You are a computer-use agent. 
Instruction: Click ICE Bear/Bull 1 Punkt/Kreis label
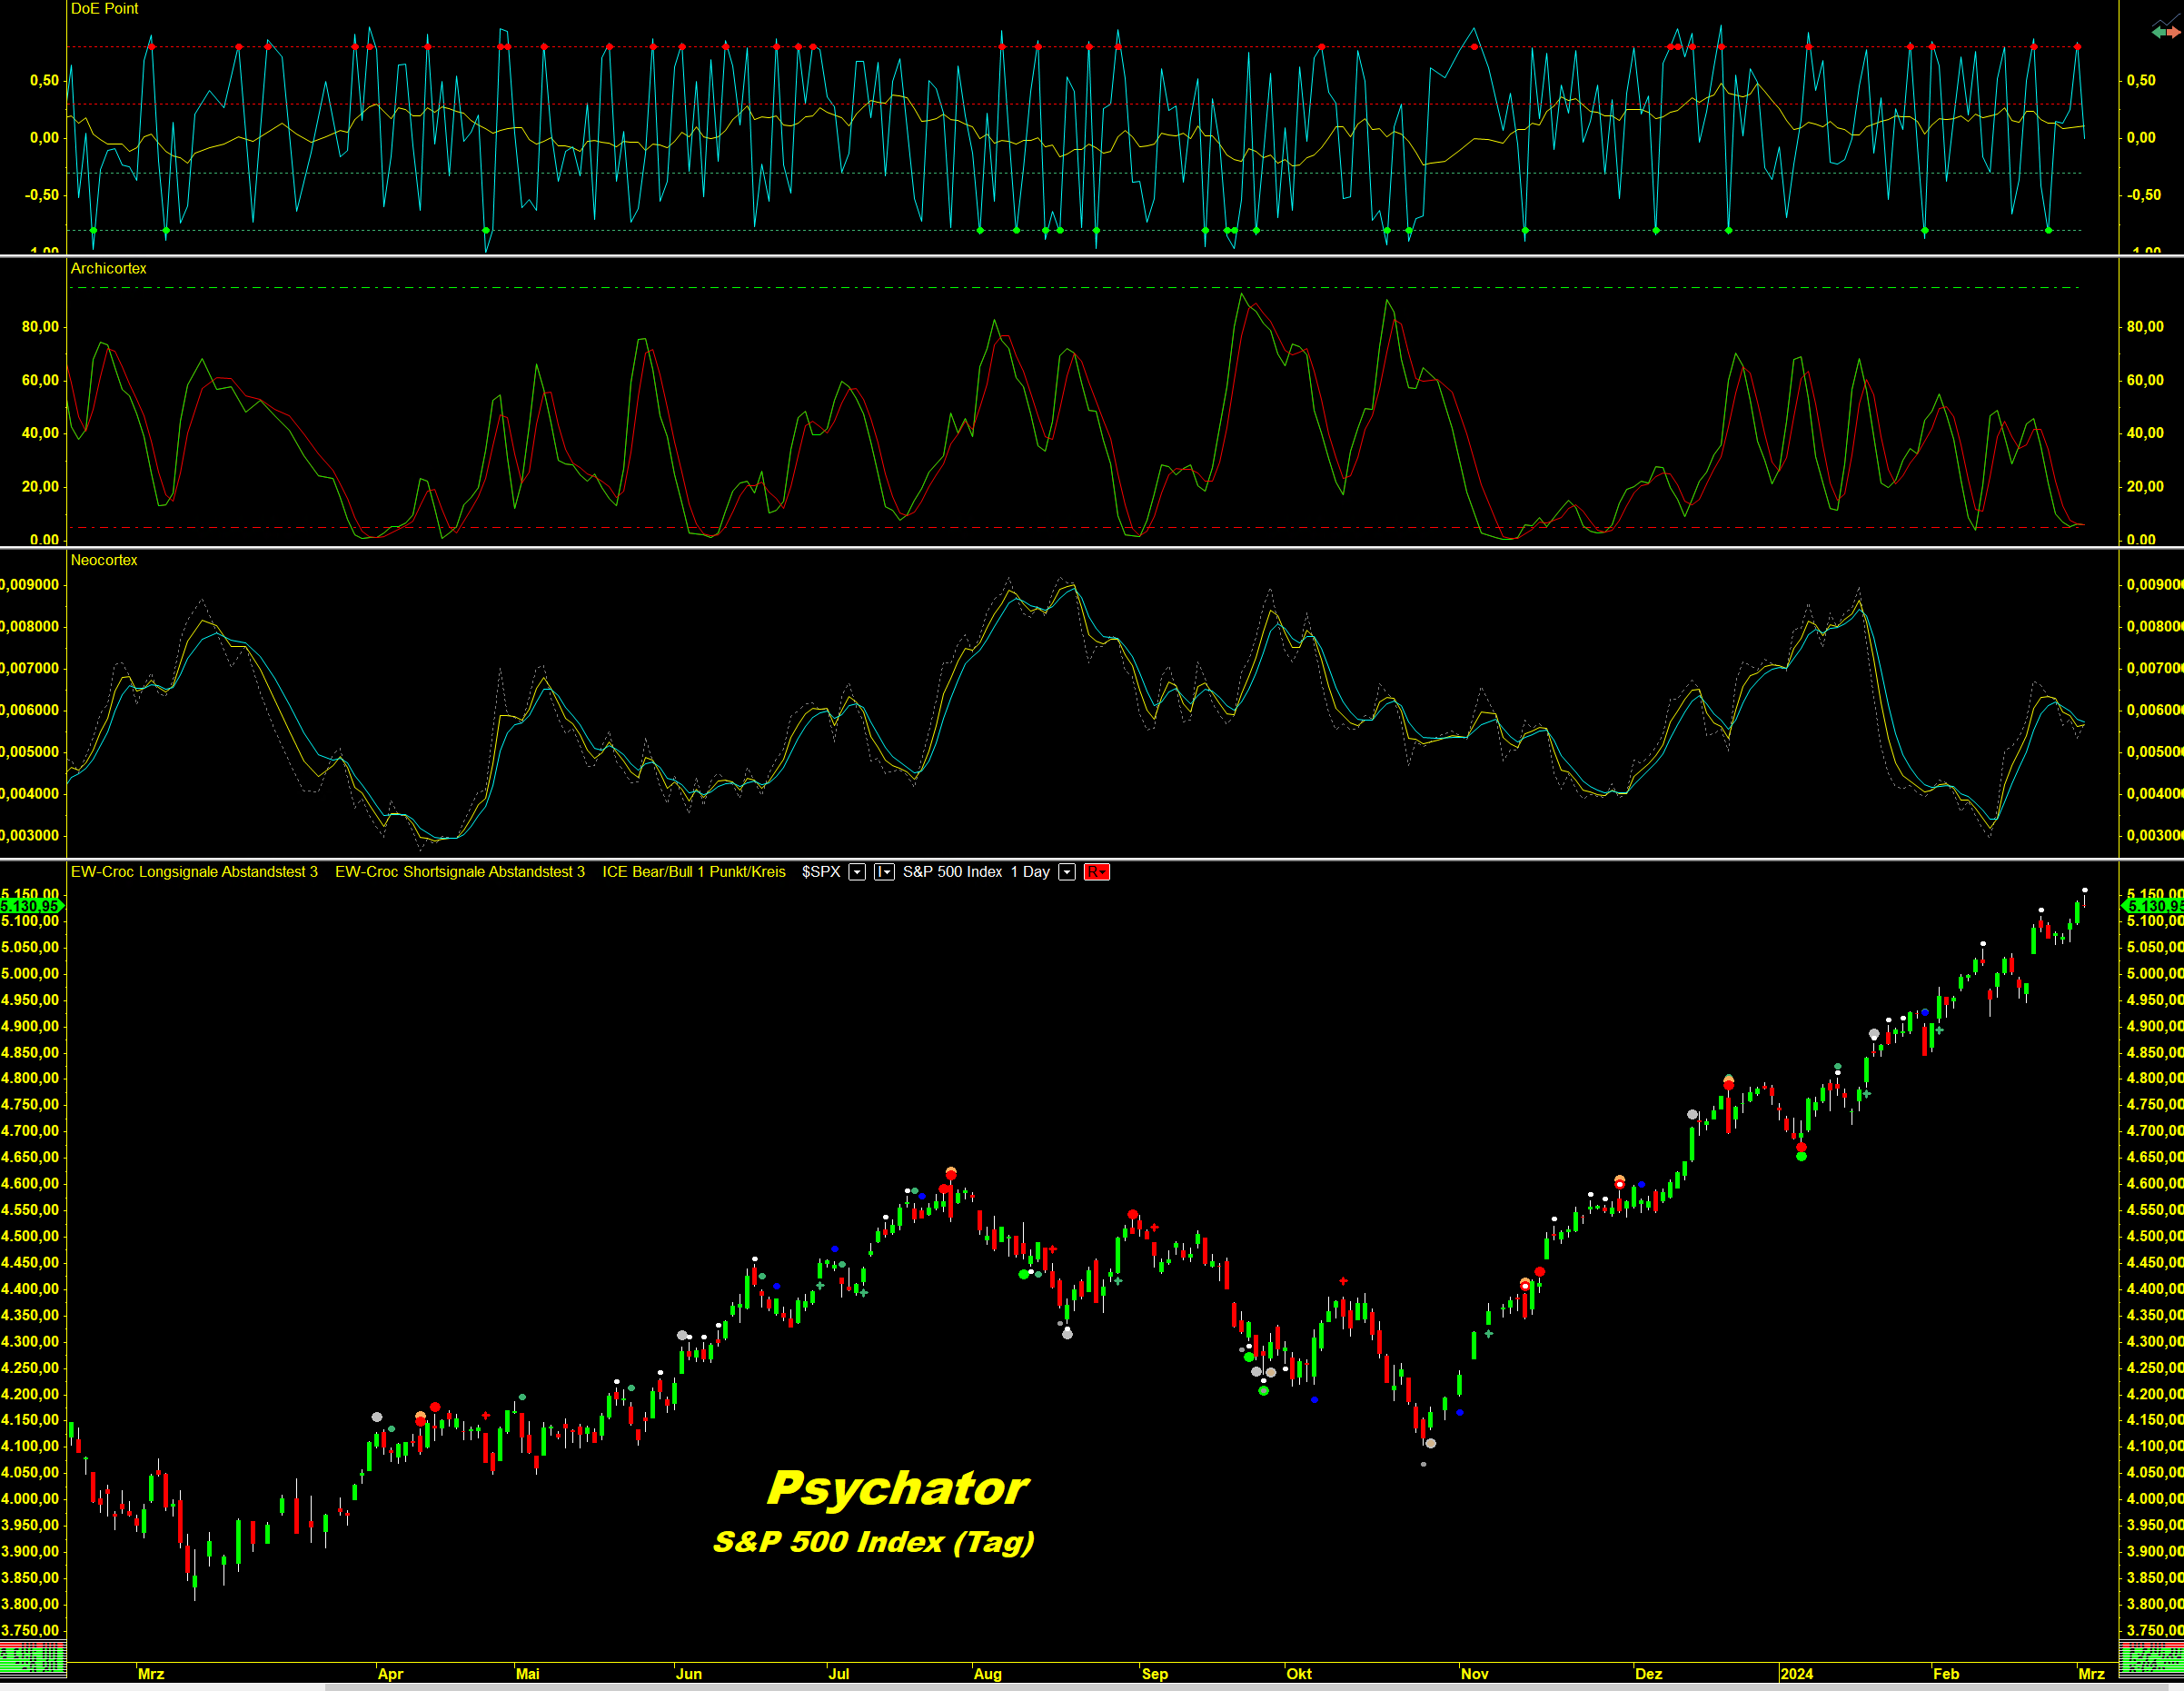coord(694,872)
